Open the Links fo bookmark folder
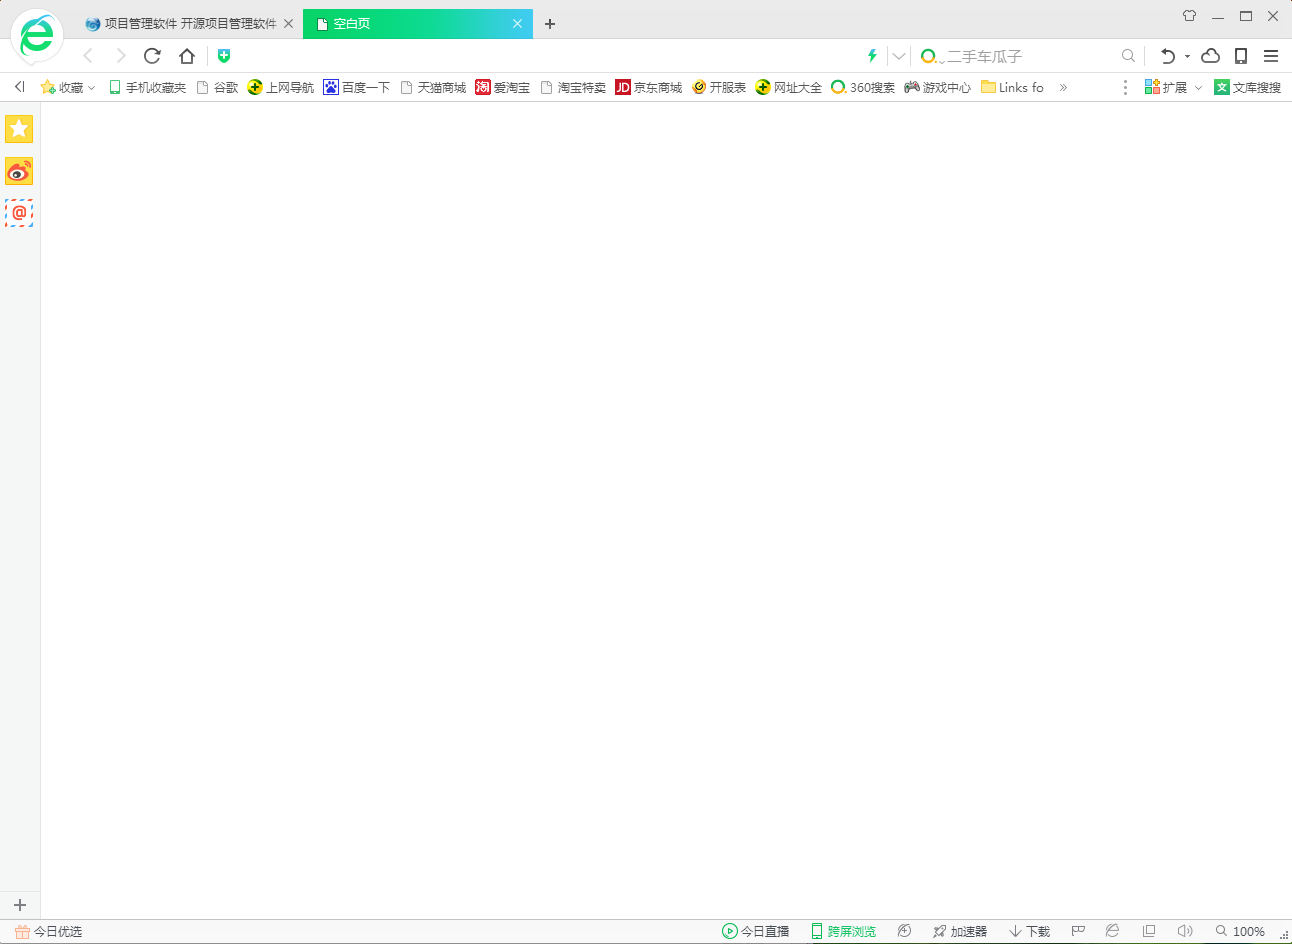 [x=1012, y=88]
